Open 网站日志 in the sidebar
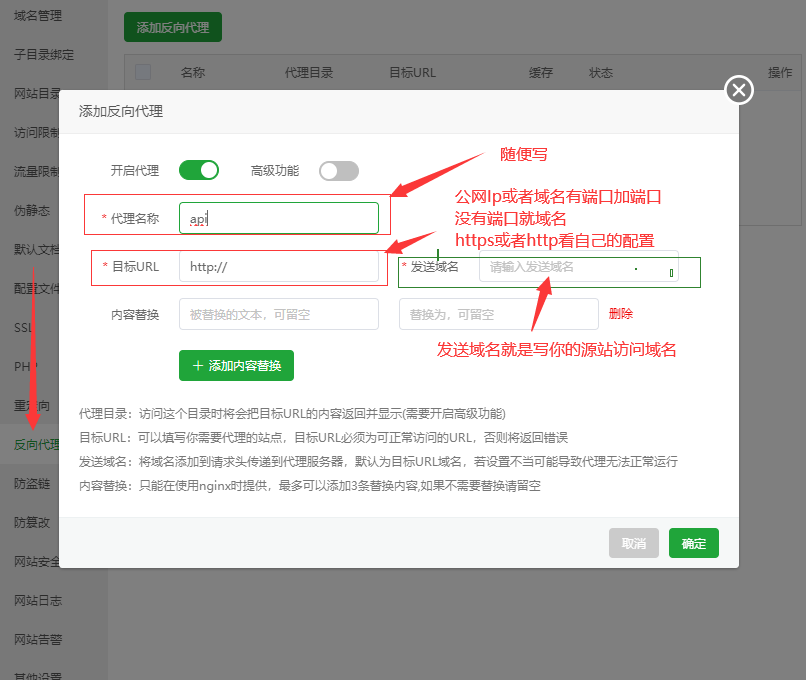806x680 pixels. [x=38, y=600]
